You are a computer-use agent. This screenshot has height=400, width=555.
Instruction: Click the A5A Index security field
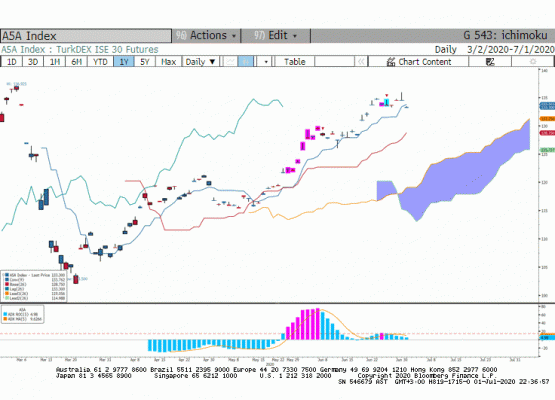coord(86,36)
